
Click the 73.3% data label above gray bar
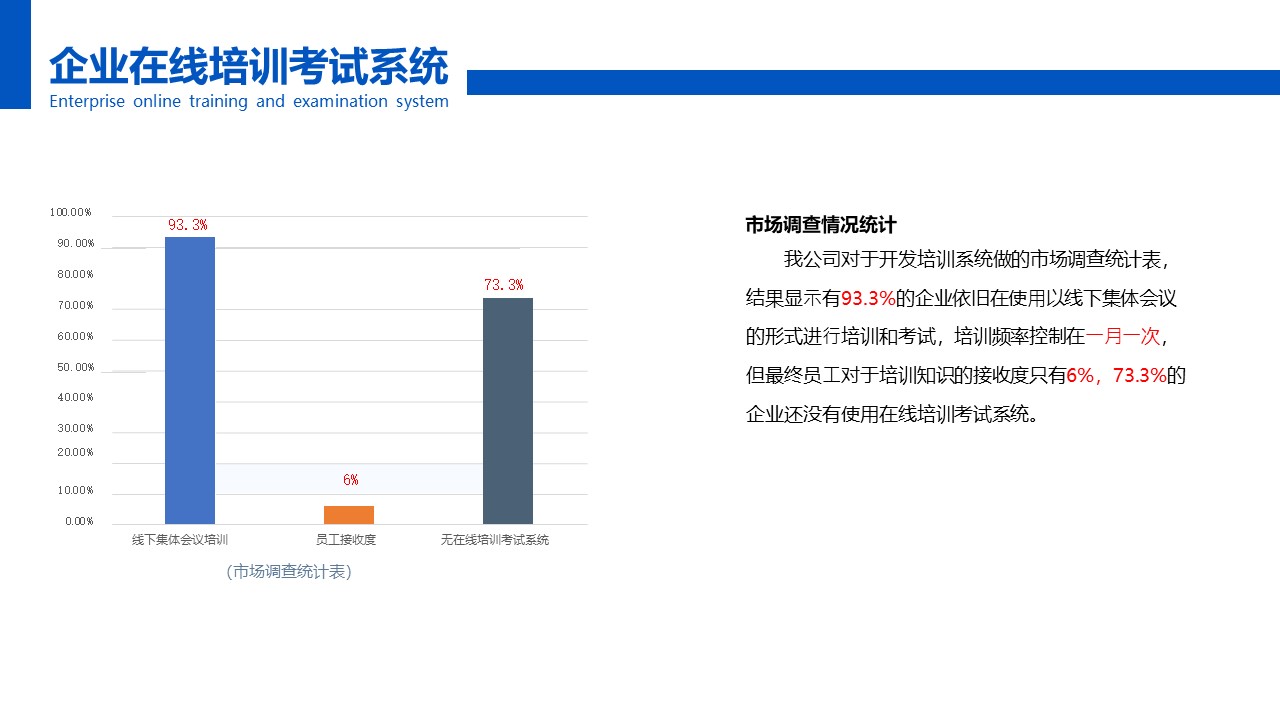504,285
